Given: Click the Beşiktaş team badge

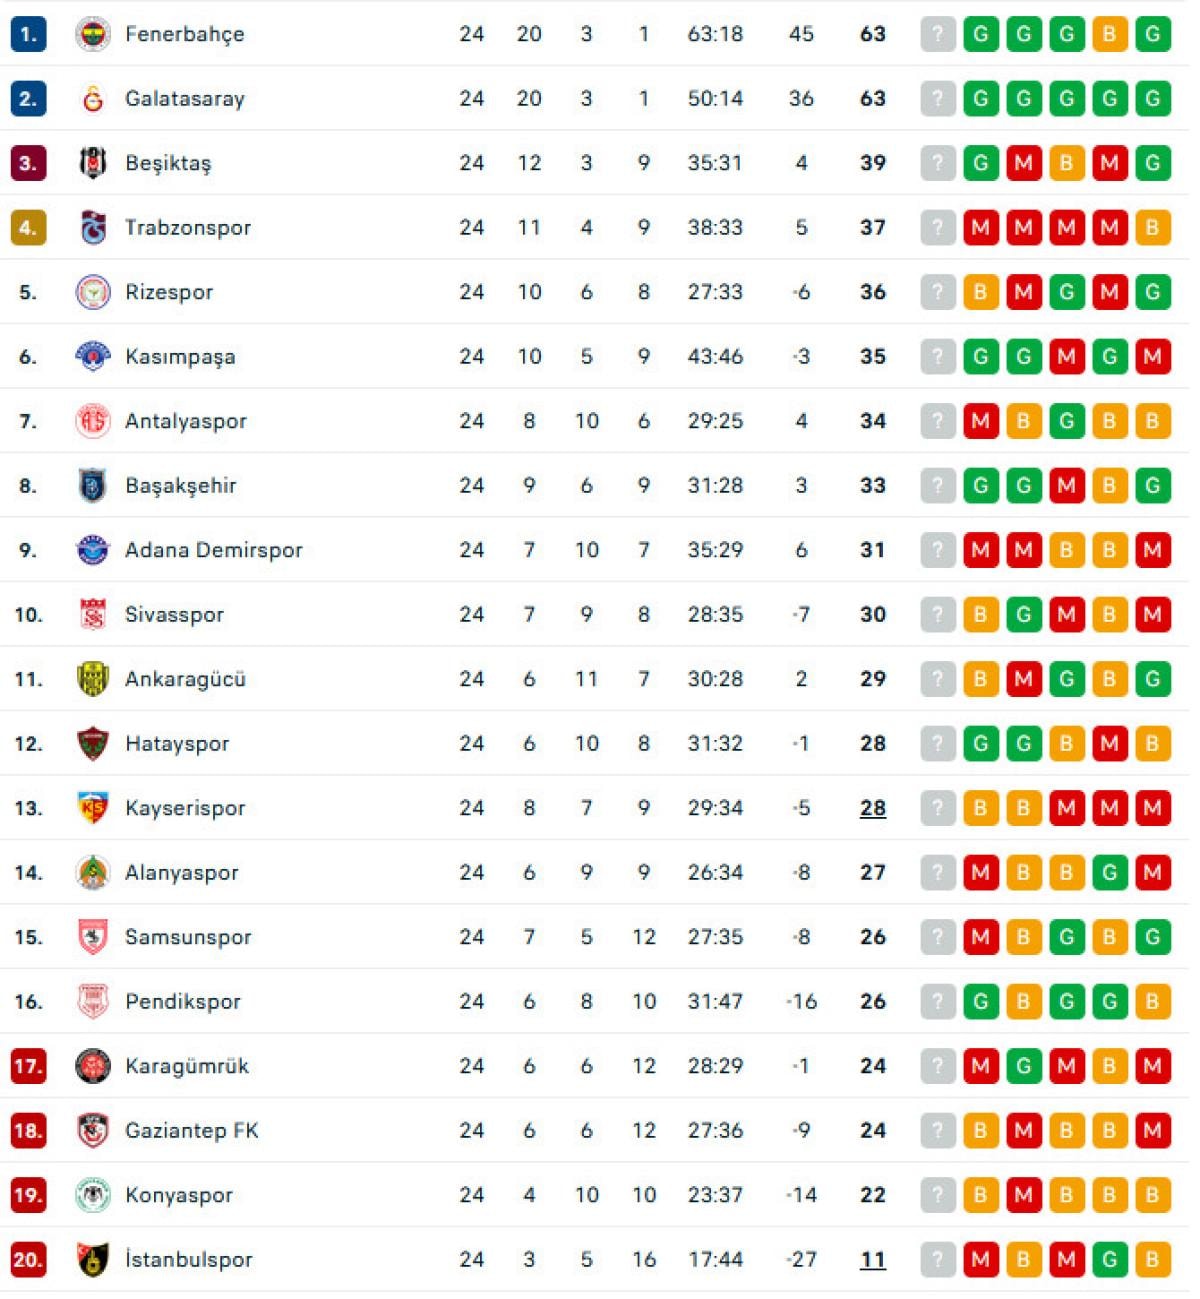Looking at the screenshot, I should pyautogui.click(x=93, y=163).
